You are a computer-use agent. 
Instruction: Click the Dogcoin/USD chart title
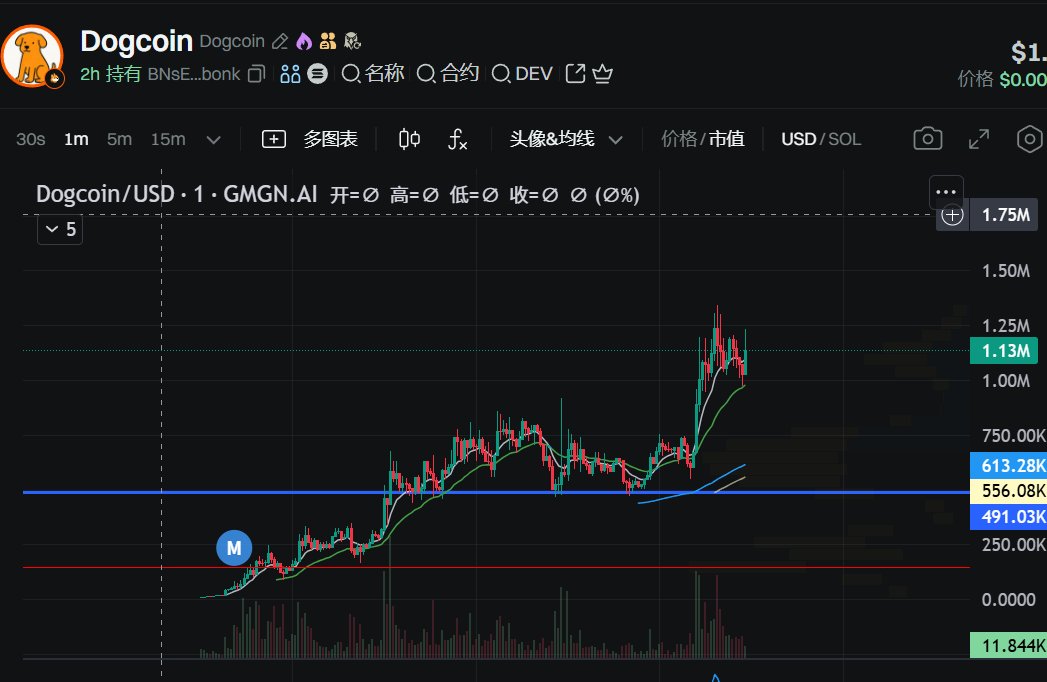[176, 194]
